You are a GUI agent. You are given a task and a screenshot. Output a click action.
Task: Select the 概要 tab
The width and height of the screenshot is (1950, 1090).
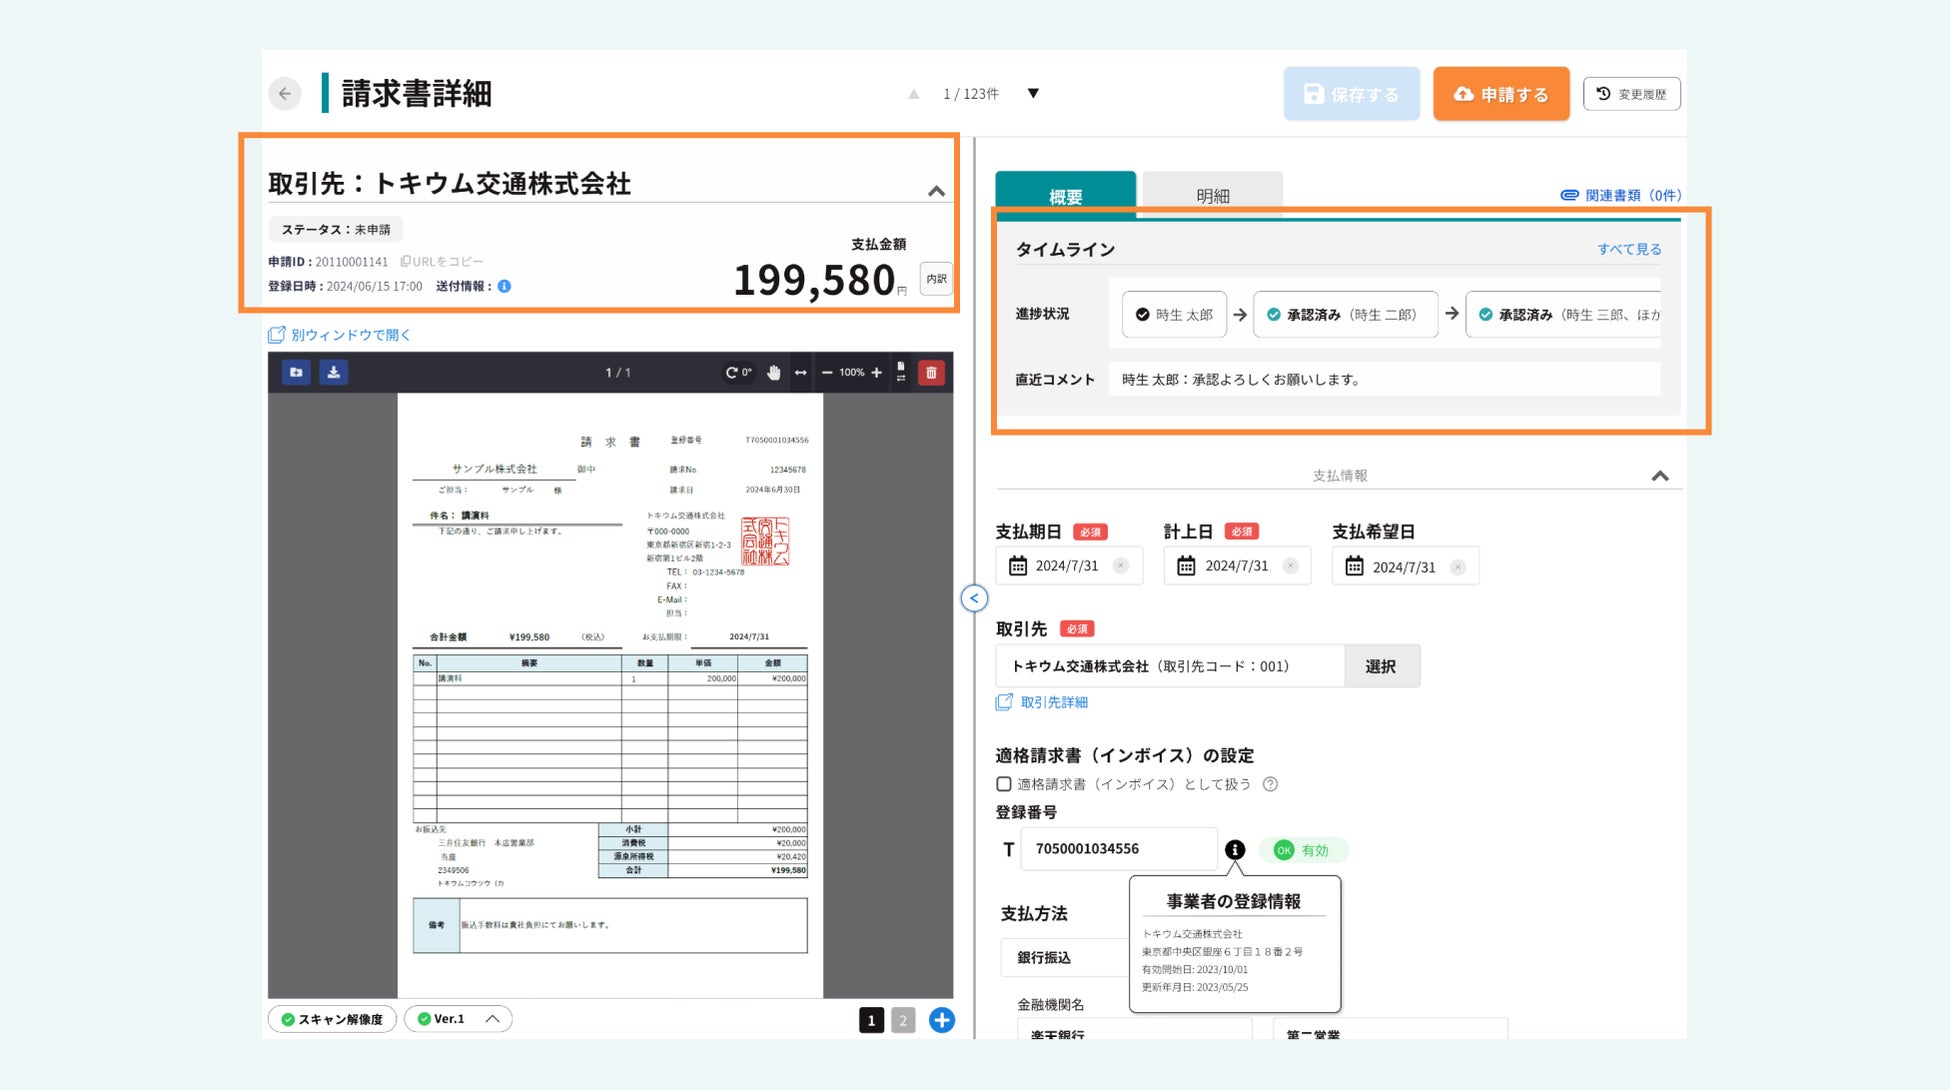point(1065,196)
